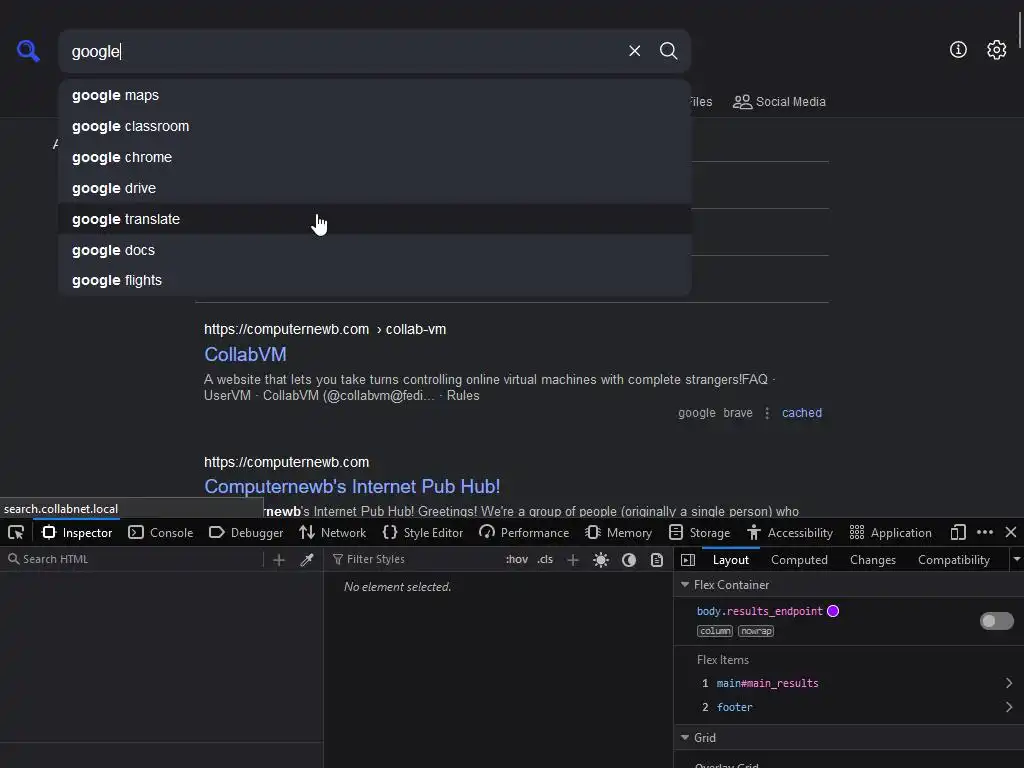The image size is (1024, 768).
Task: Select the Computed sidebar tab
Action: [x=799, y=560]
